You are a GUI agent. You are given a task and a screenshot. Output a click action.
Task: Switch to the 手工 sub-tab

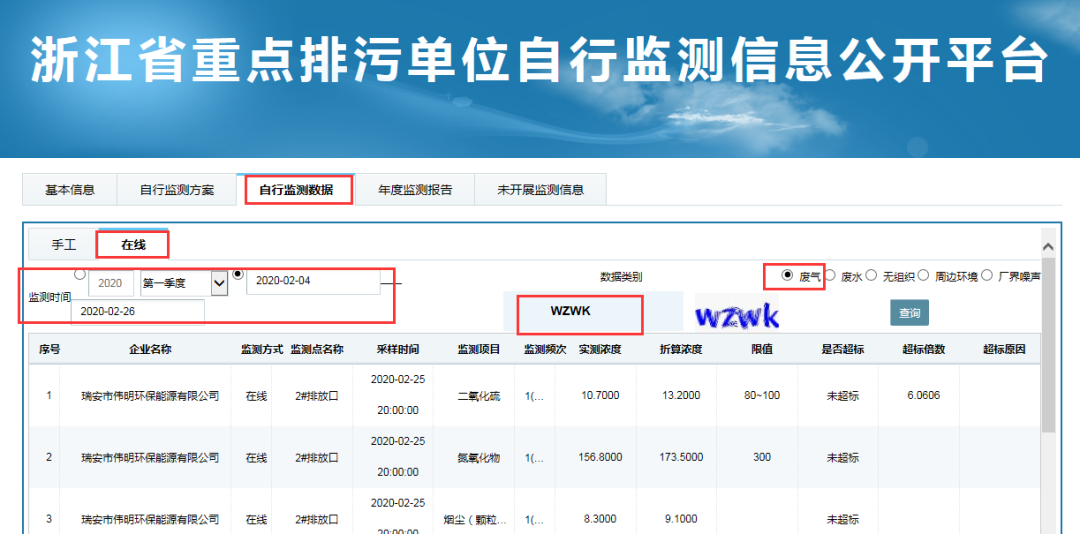pyautogui.click(x=64, y=245)
